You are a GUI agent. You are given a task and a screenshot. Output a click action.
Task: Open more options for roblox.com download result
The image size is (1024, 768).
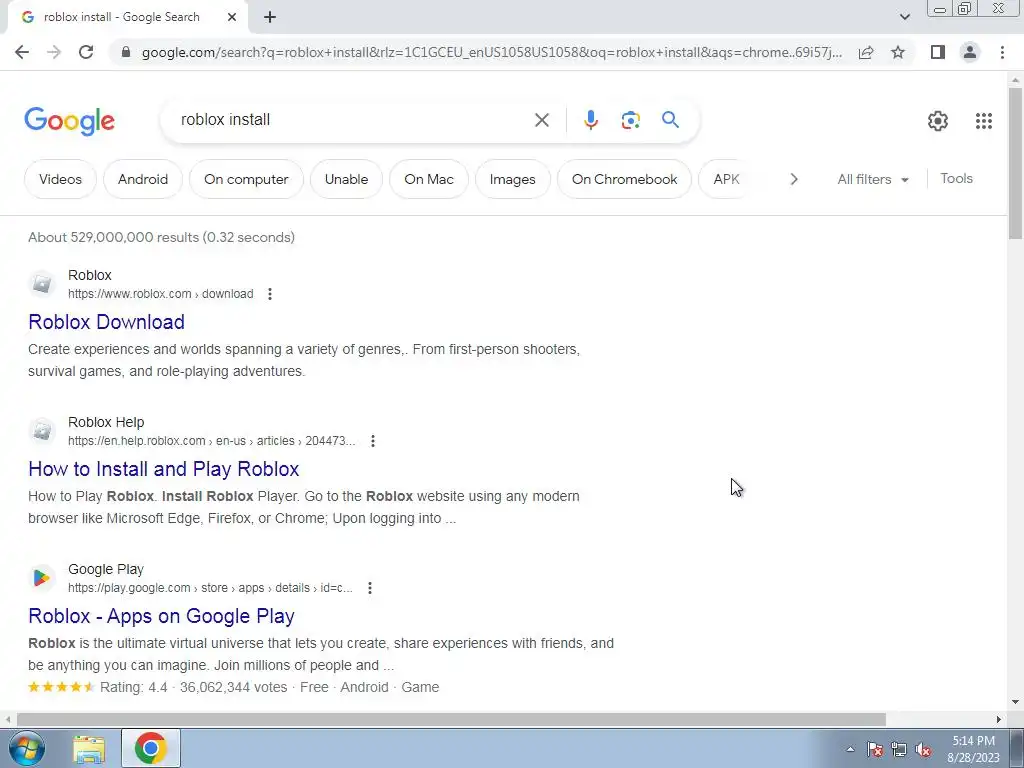click(x=270, y=294)
